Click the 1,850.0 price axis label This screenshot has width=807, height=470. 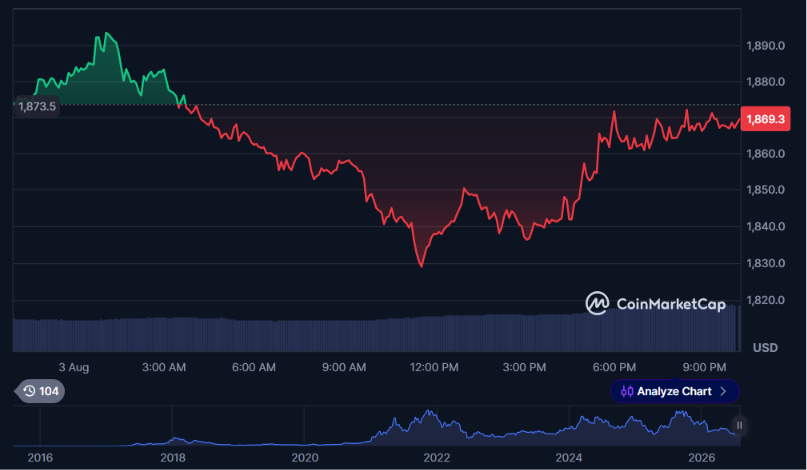click(765, 190)
